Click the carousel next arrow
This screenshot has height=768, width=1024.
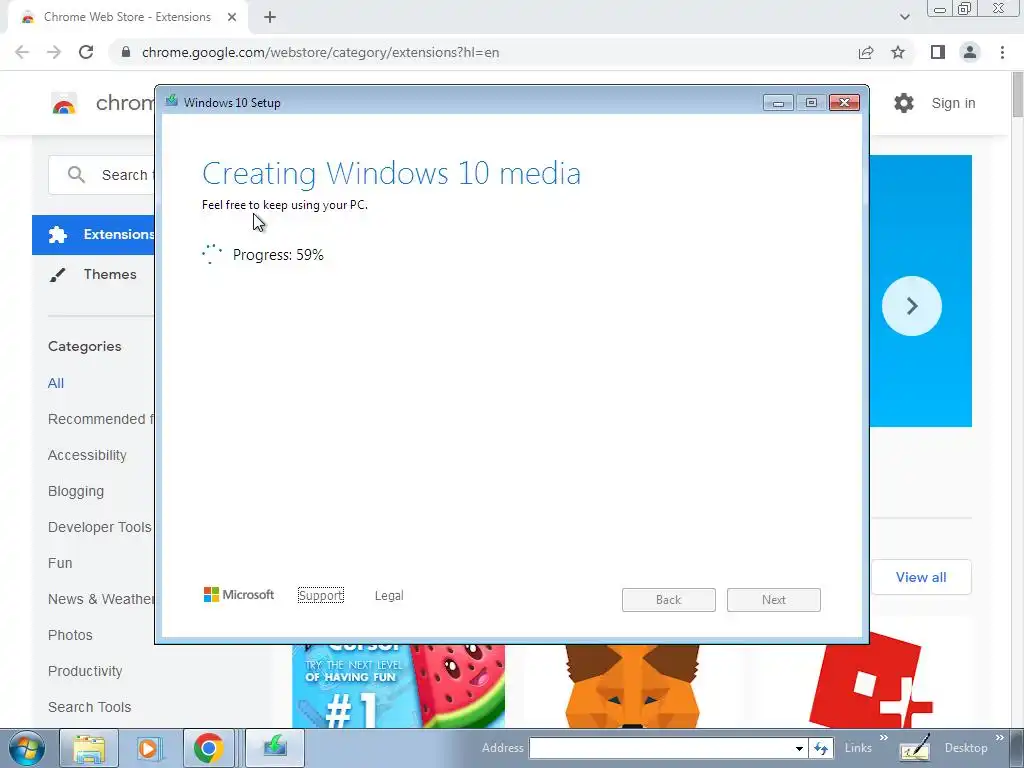(912, 306)
